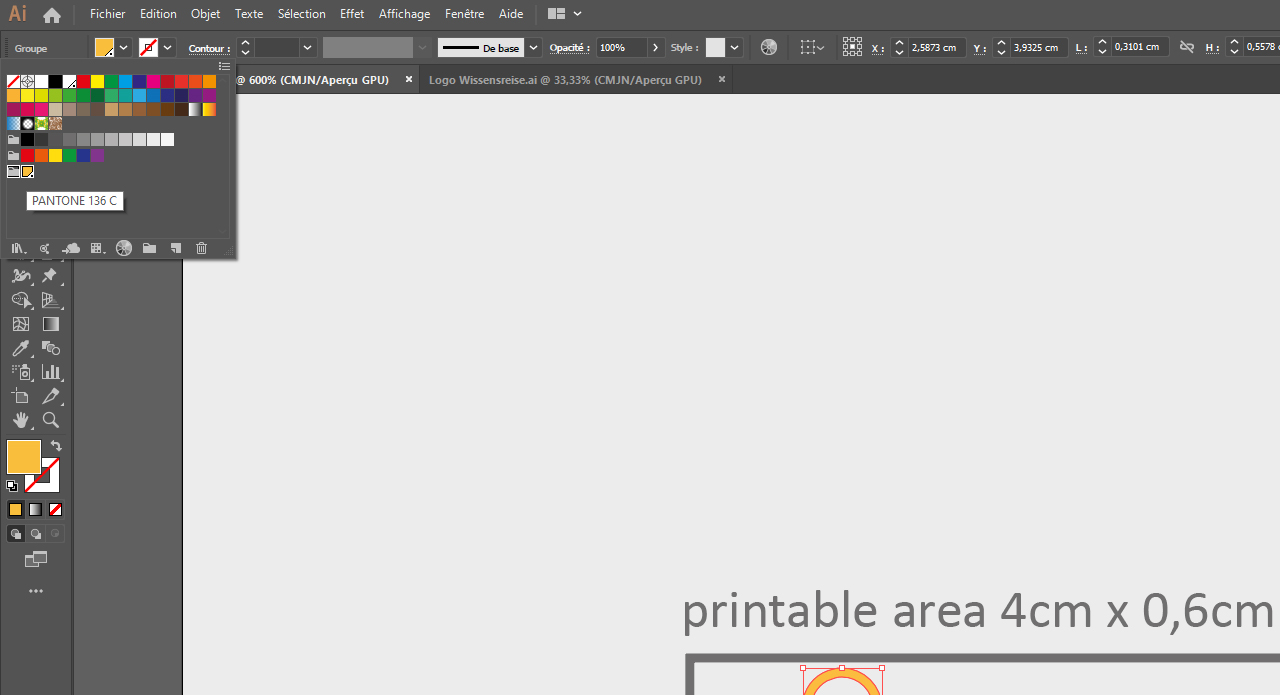
Task: Set paint mode to Gradient
Action: [x=36, y=509]
